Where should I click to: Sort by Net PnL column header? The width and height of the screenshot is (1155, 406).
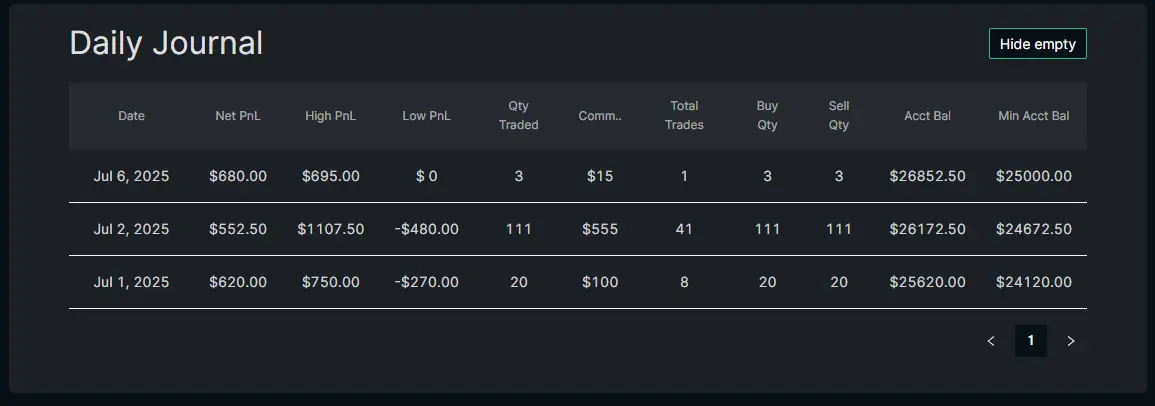[238, 116]
